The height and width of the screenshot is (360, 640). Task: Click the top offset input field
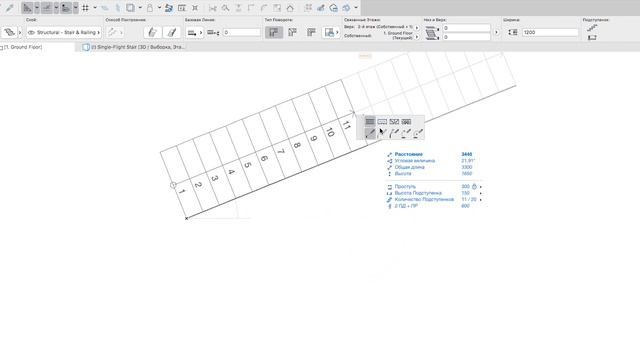(x=467, y=28)
